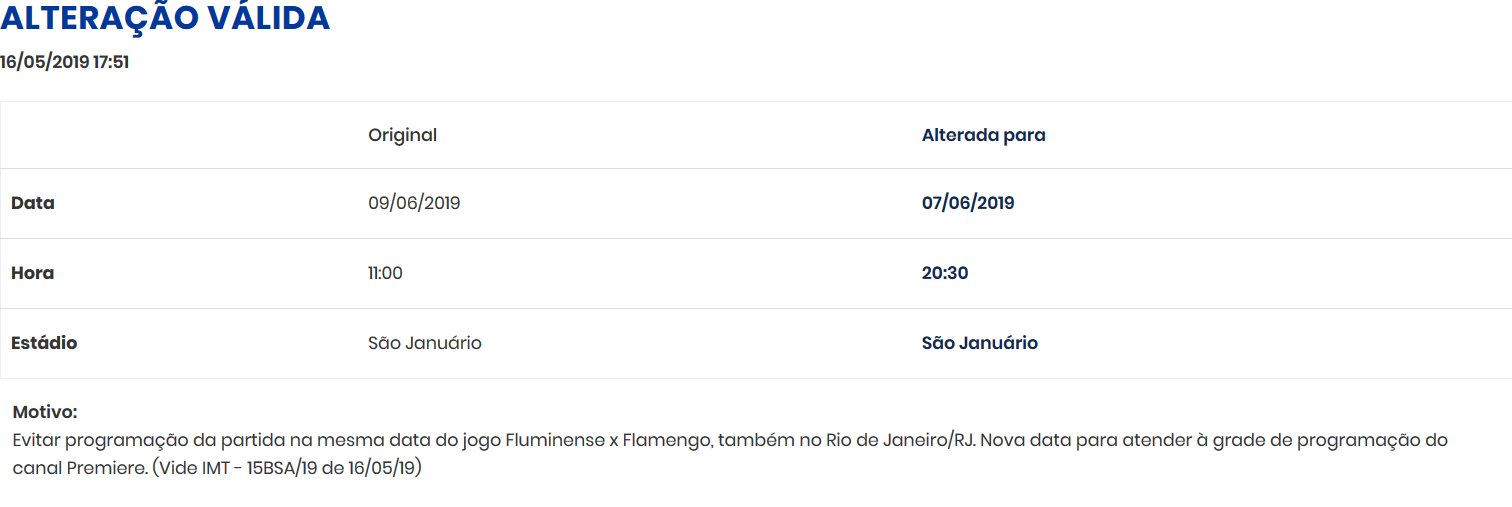Click São Januário in the Original column
The height and width of the screenshot is (507, 1512).
point(424,343)
